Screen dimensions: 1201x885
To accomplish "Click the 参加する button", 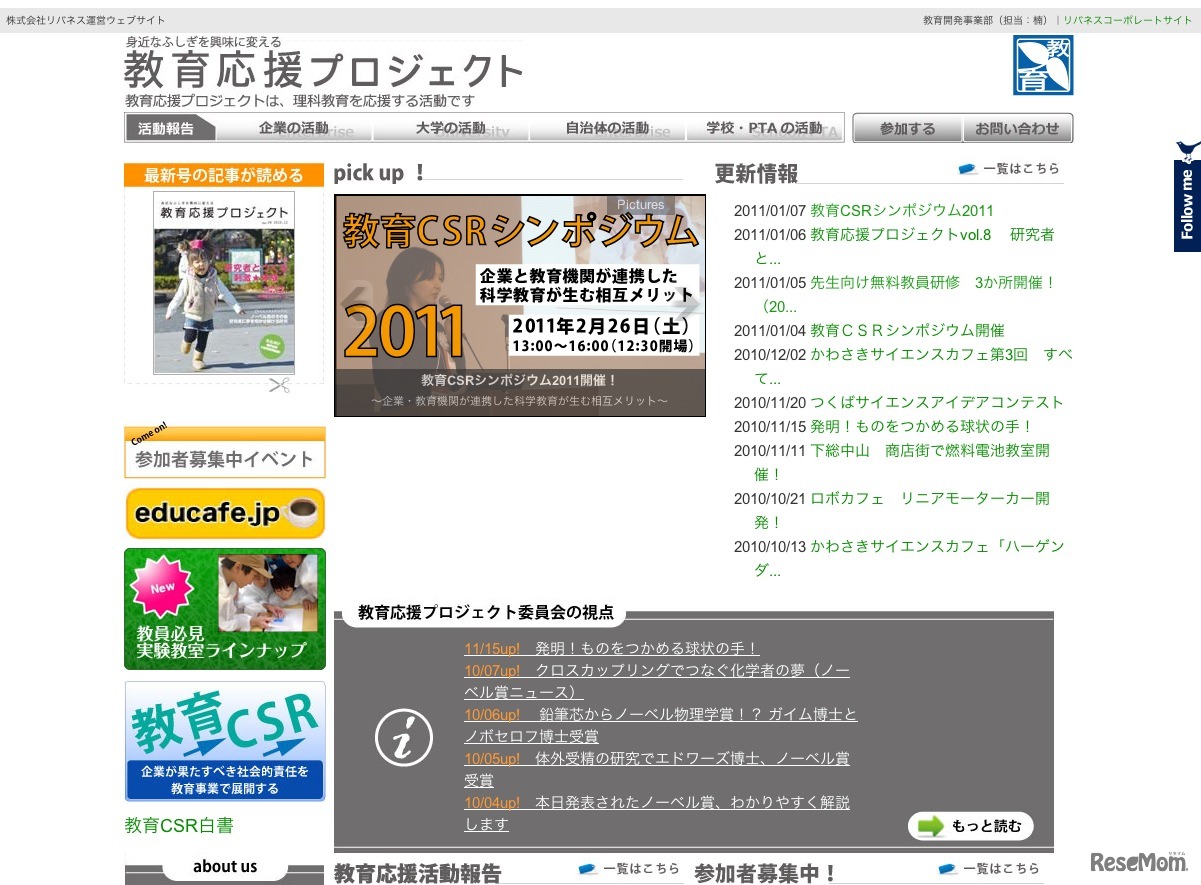I will point(905,128).
